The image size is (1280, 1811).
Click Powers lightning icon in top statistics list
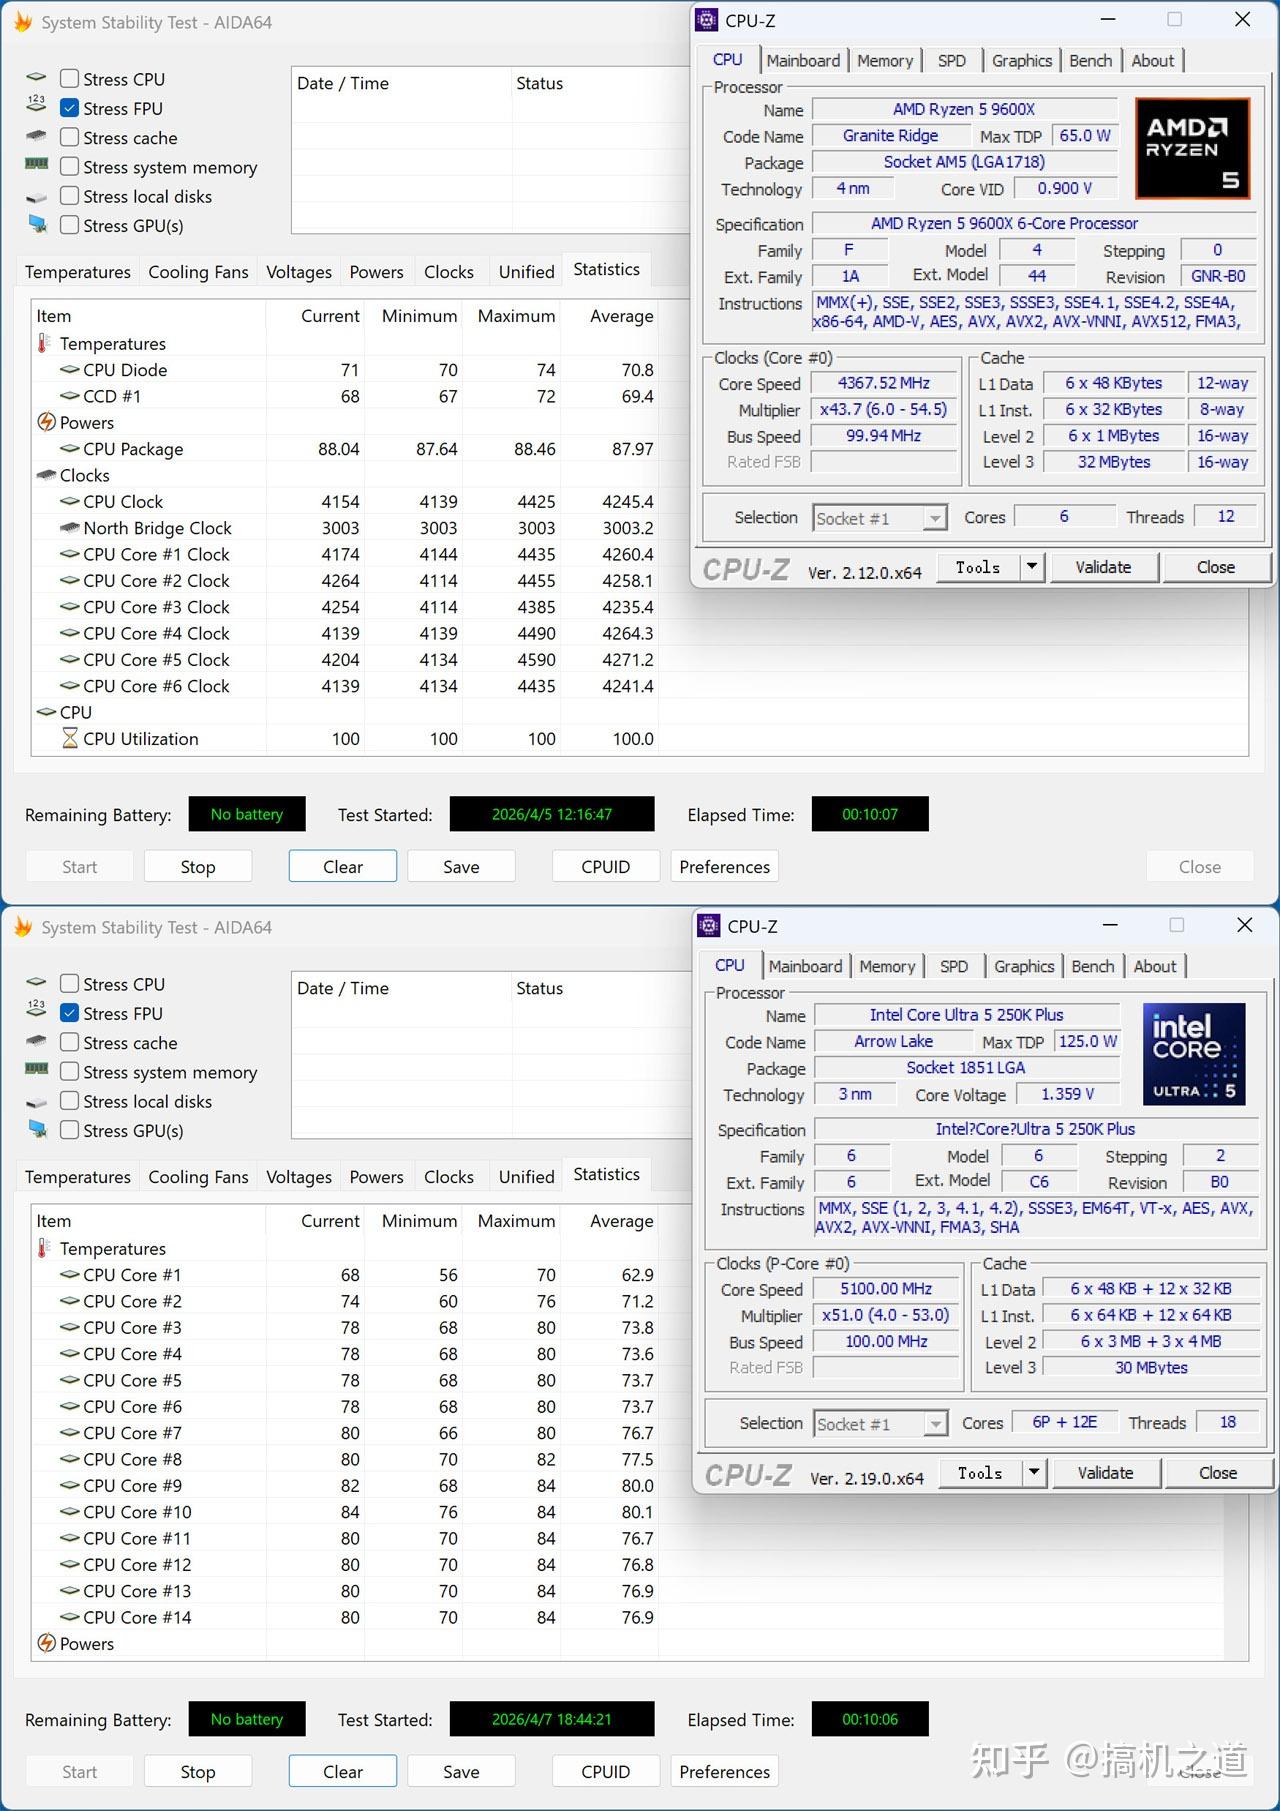[46, 422]
